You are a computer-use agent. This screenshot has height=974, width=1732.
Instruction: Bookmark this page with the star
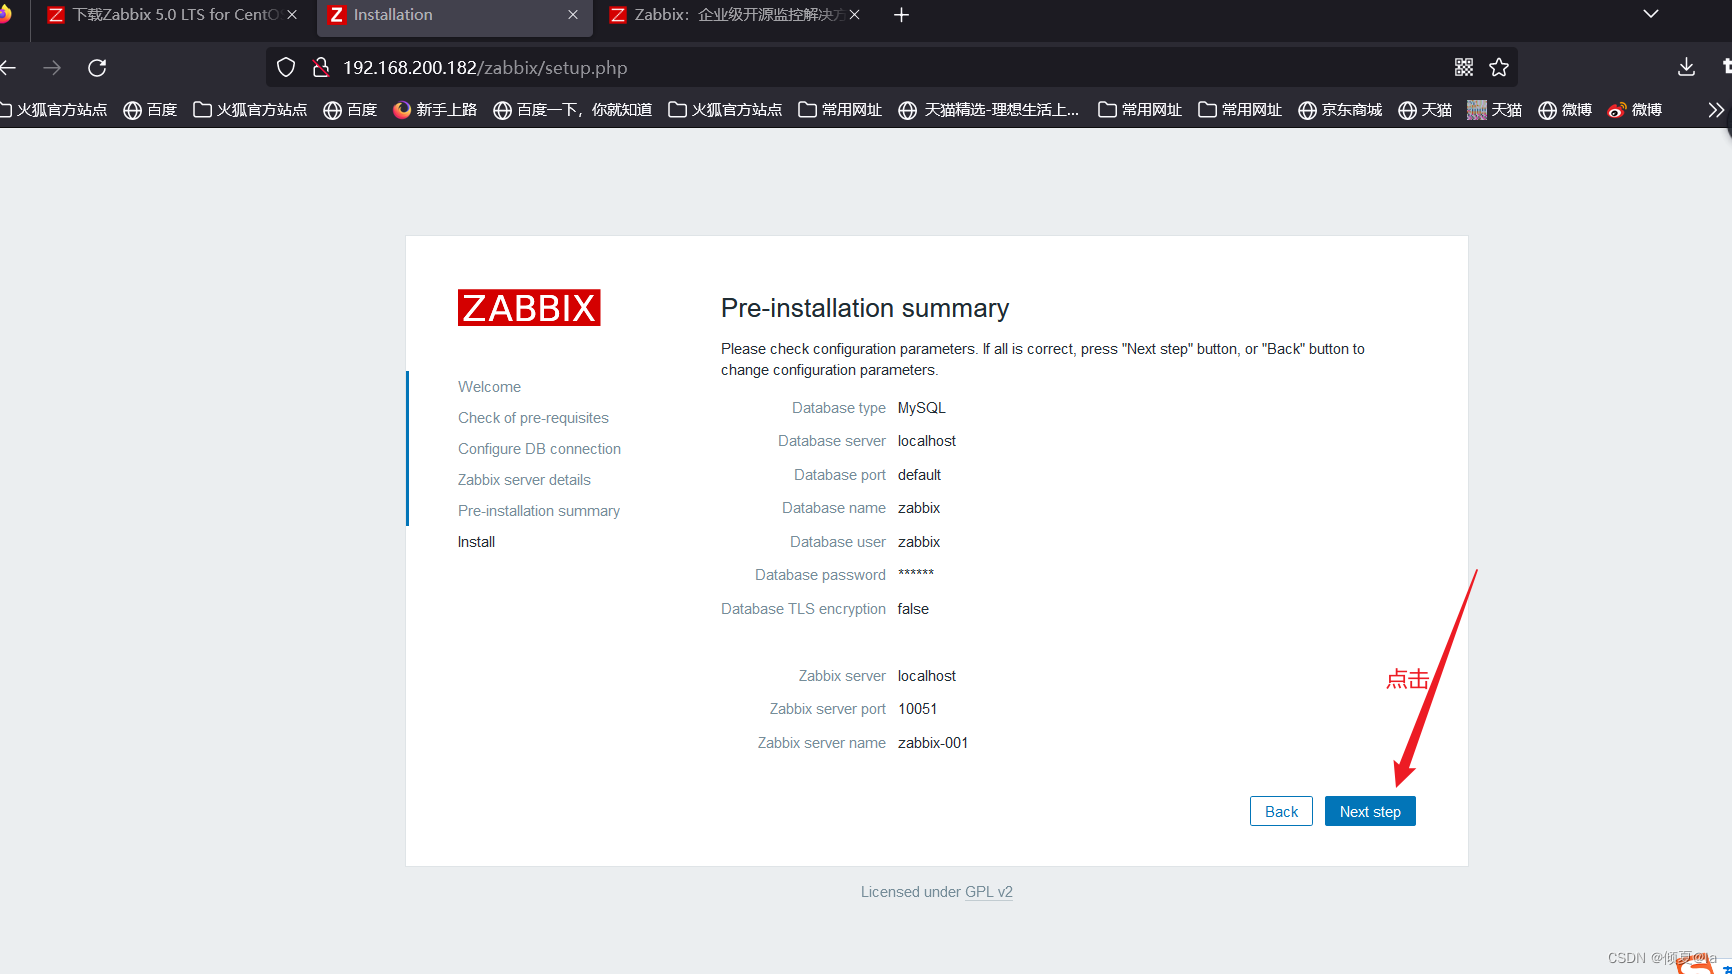point(1499,67)
